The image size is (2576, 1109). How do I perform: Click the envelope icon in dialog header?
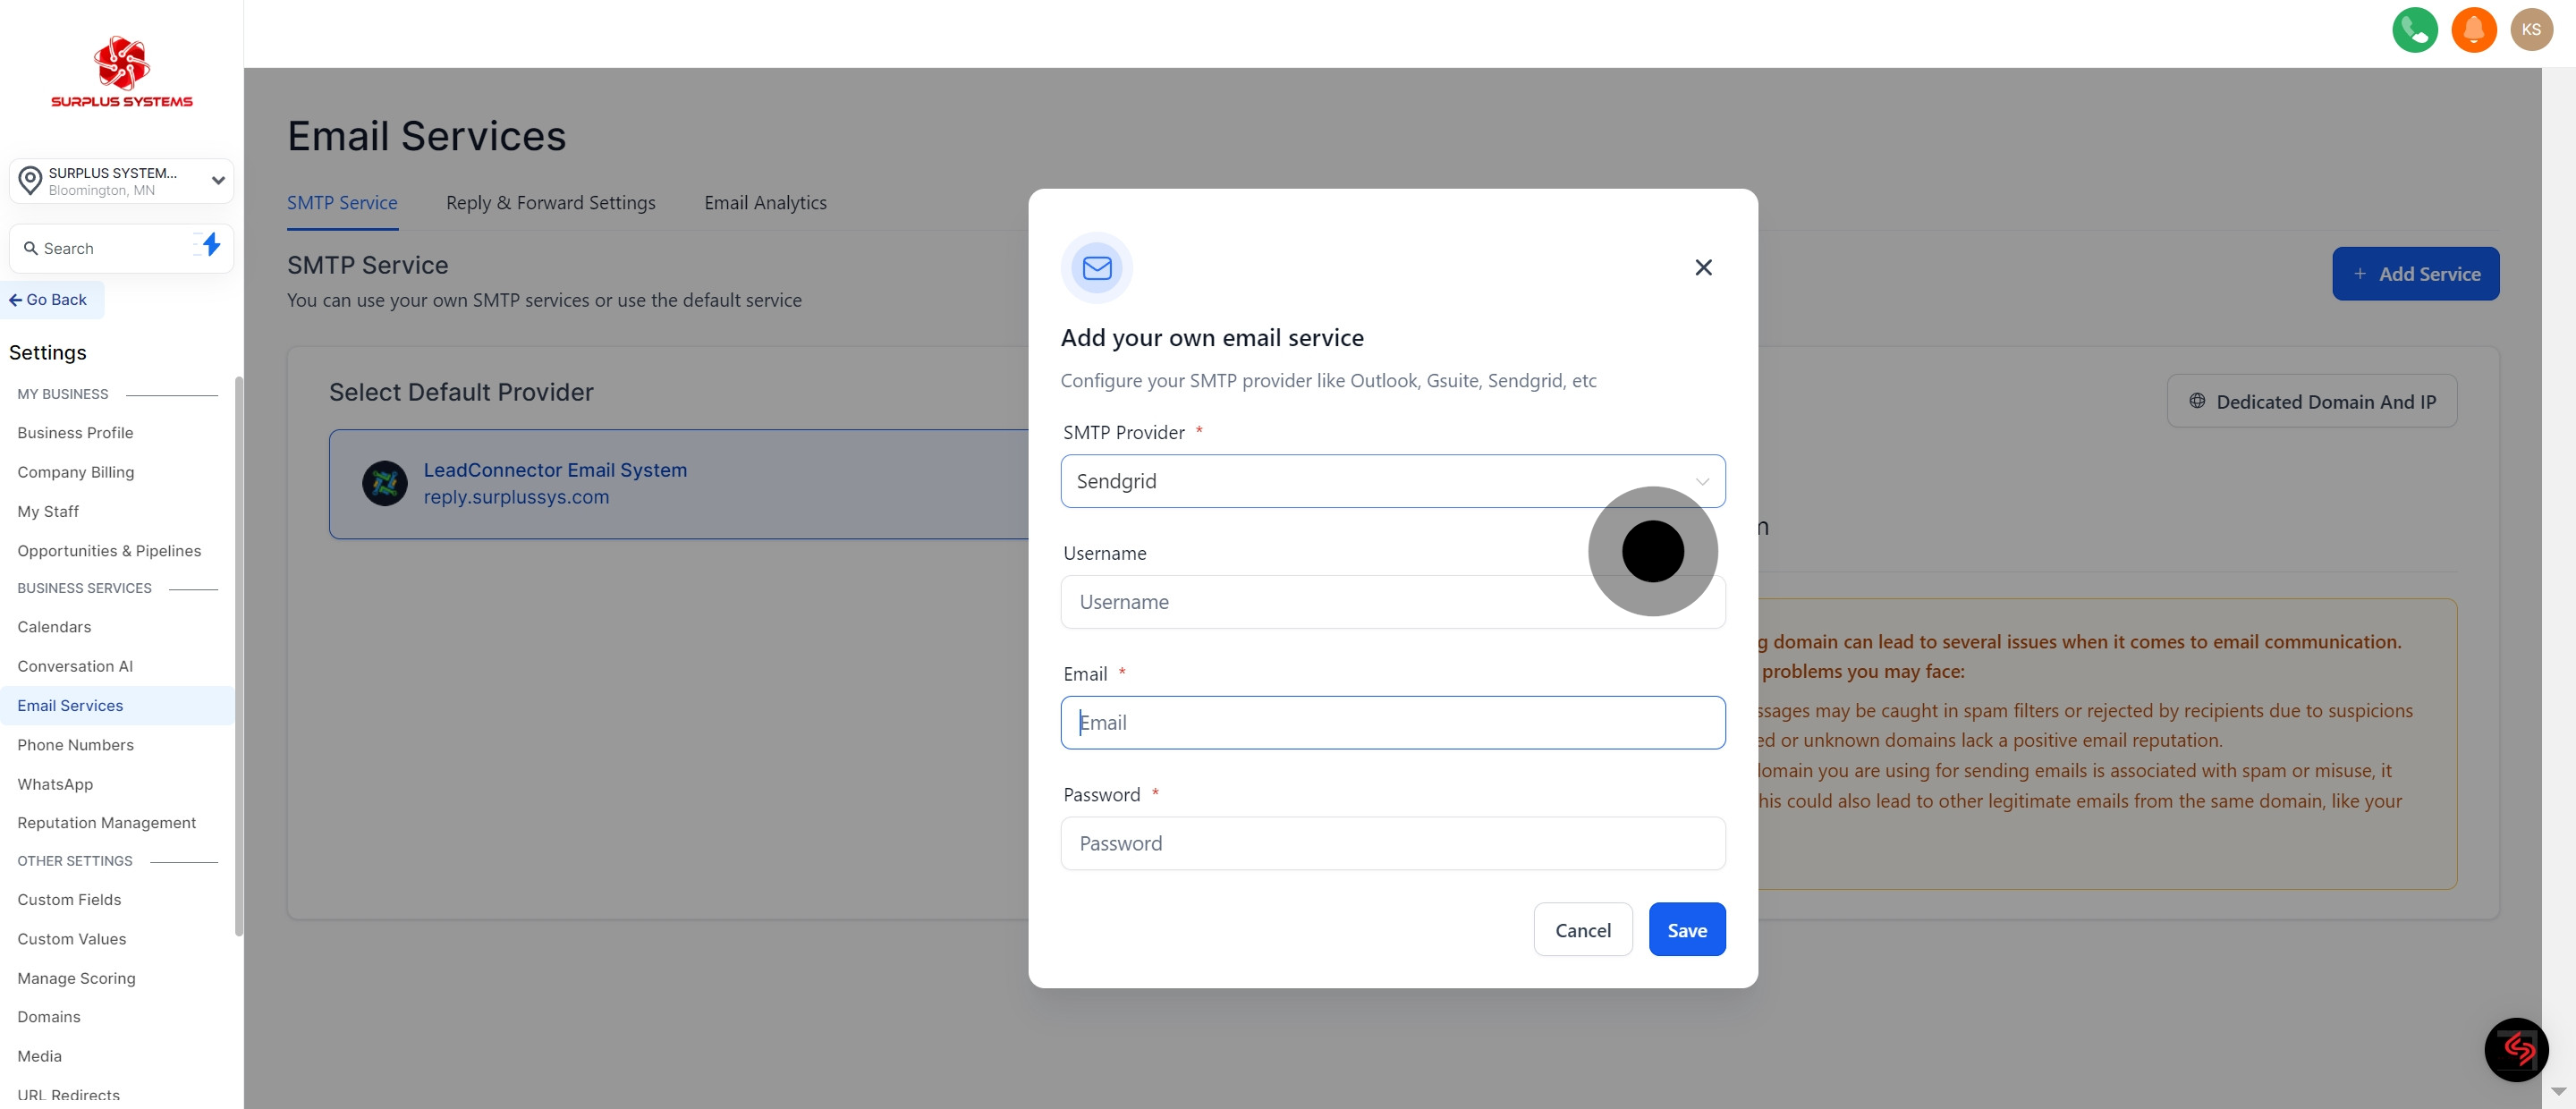[x=1096, y=268]
